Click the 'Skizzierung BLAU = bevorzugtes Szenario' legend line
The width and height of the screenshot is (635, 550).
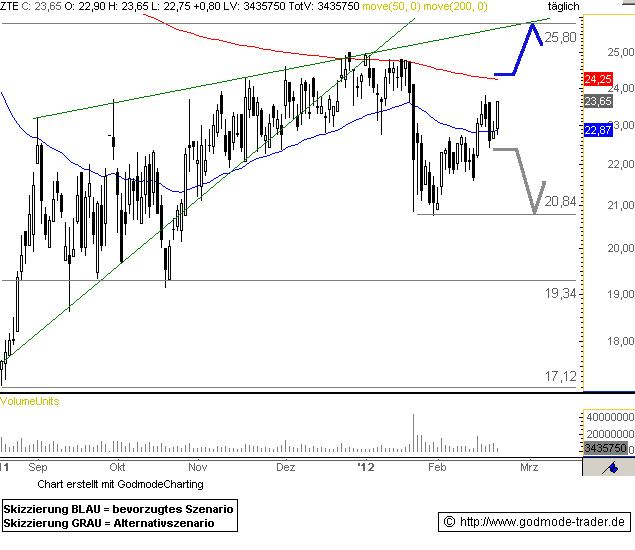(x=118, y=509)
